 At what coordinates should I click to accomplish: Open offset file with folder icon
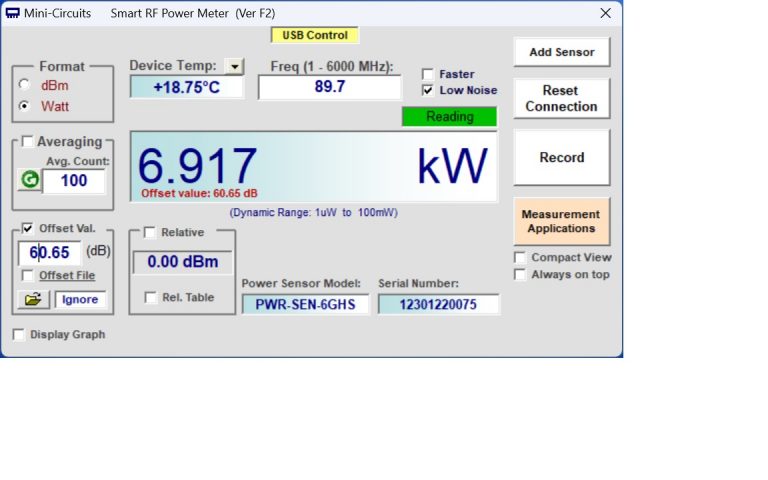pyautogui.click(x=32, y=299)
